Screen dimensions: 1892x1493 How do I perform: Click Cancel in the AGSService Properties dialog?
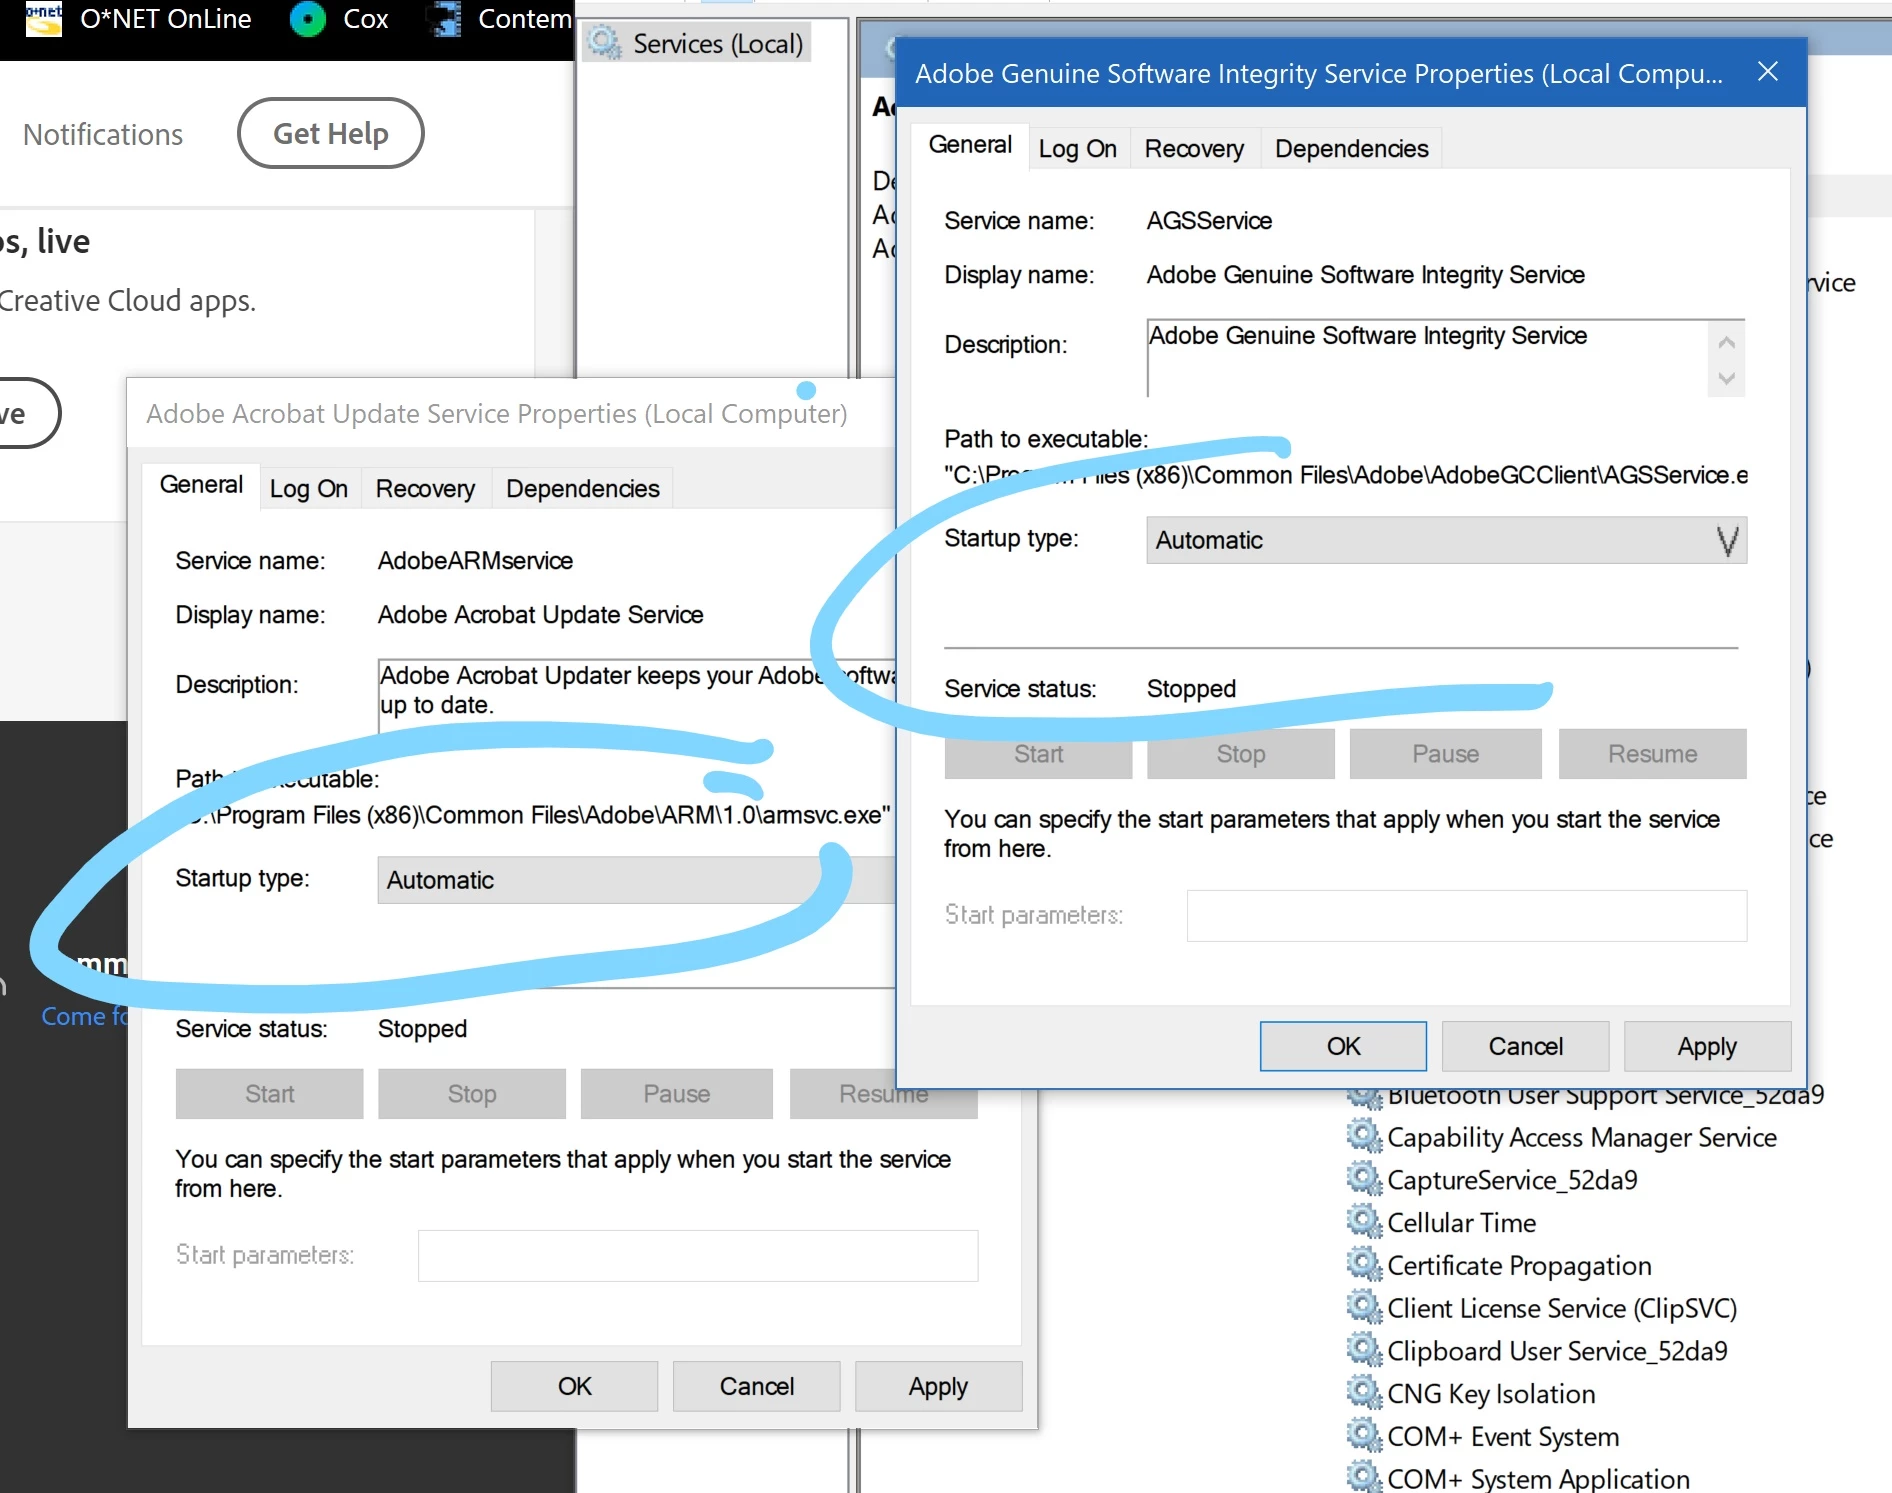pos(1525,1046)
